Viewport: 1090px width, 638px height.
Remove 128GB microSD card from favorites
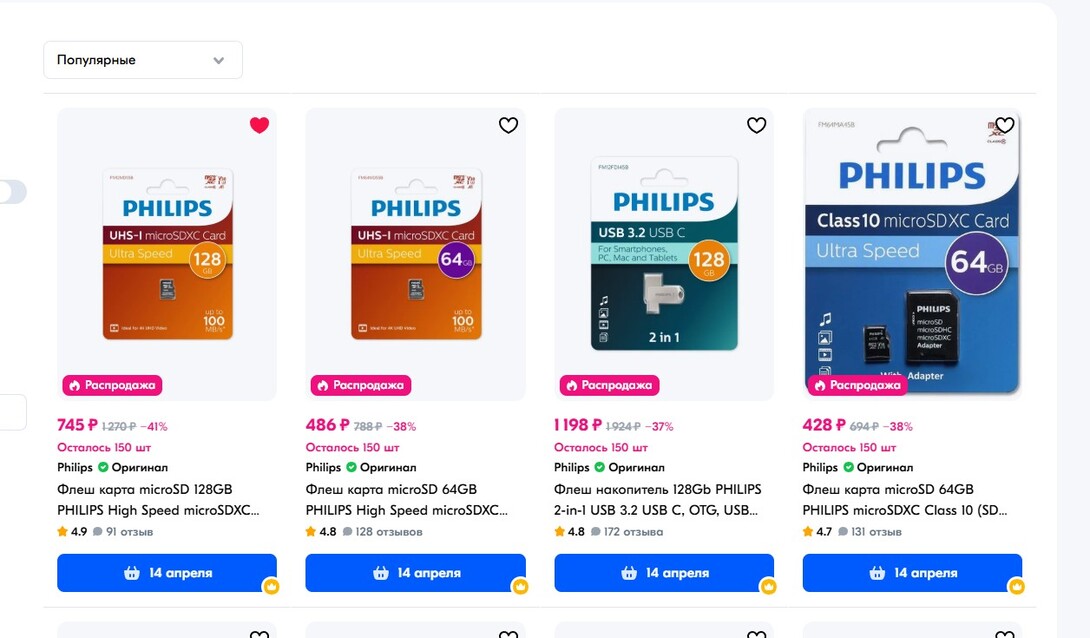tap(259, 125)
